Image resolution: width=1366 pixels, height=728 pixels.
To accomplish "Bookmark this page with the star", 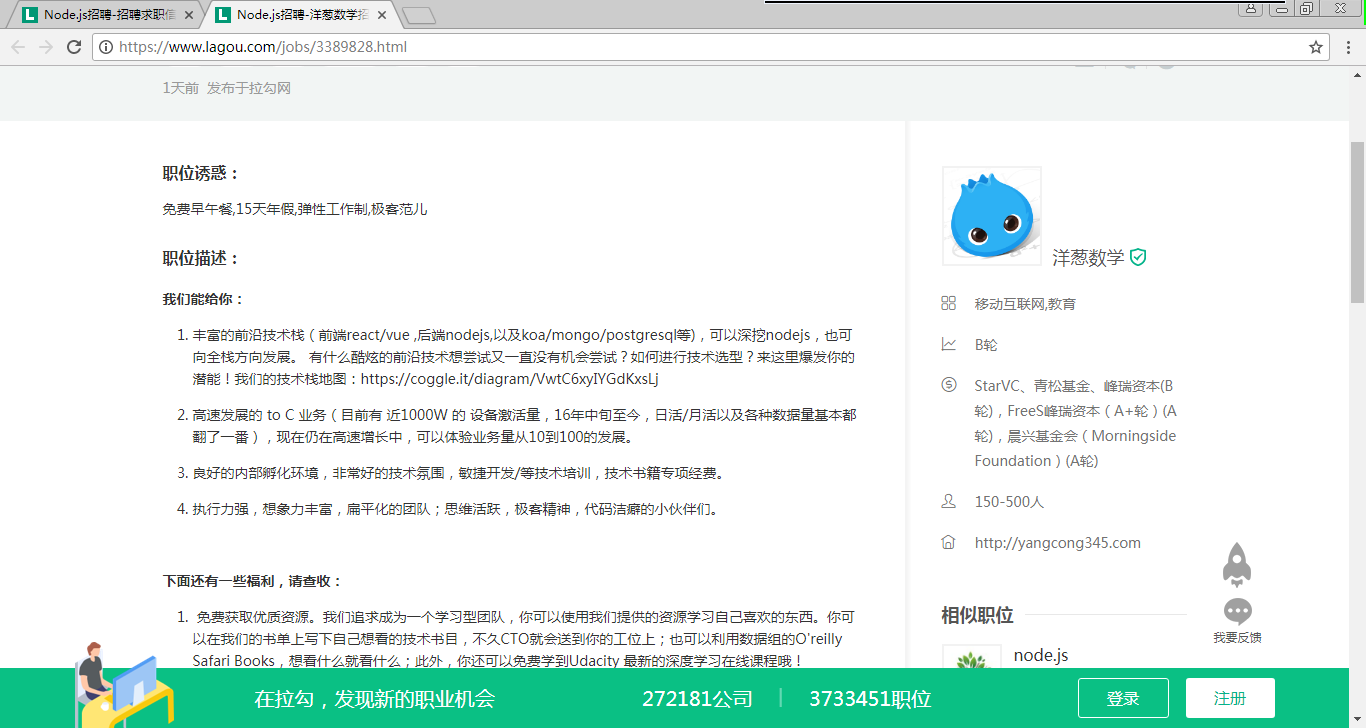I will (1316, 47).
